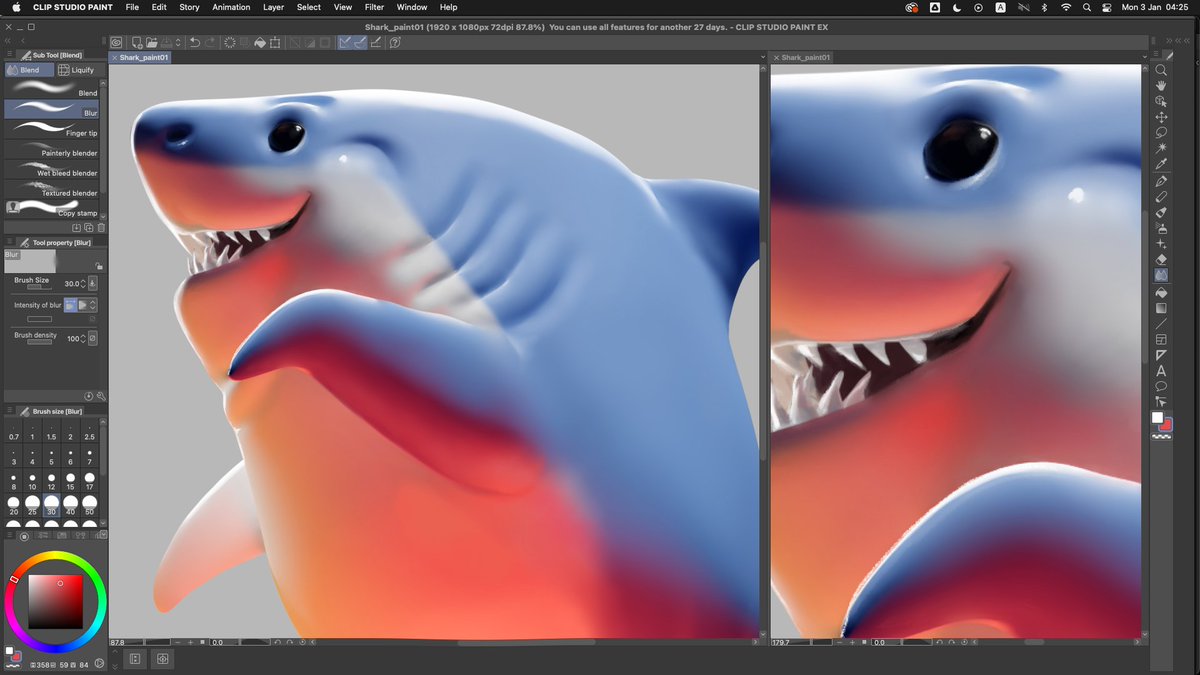Open the Brush size panel menu expander
Viewport: 1200px width, 675px height.
pos(10,409)
